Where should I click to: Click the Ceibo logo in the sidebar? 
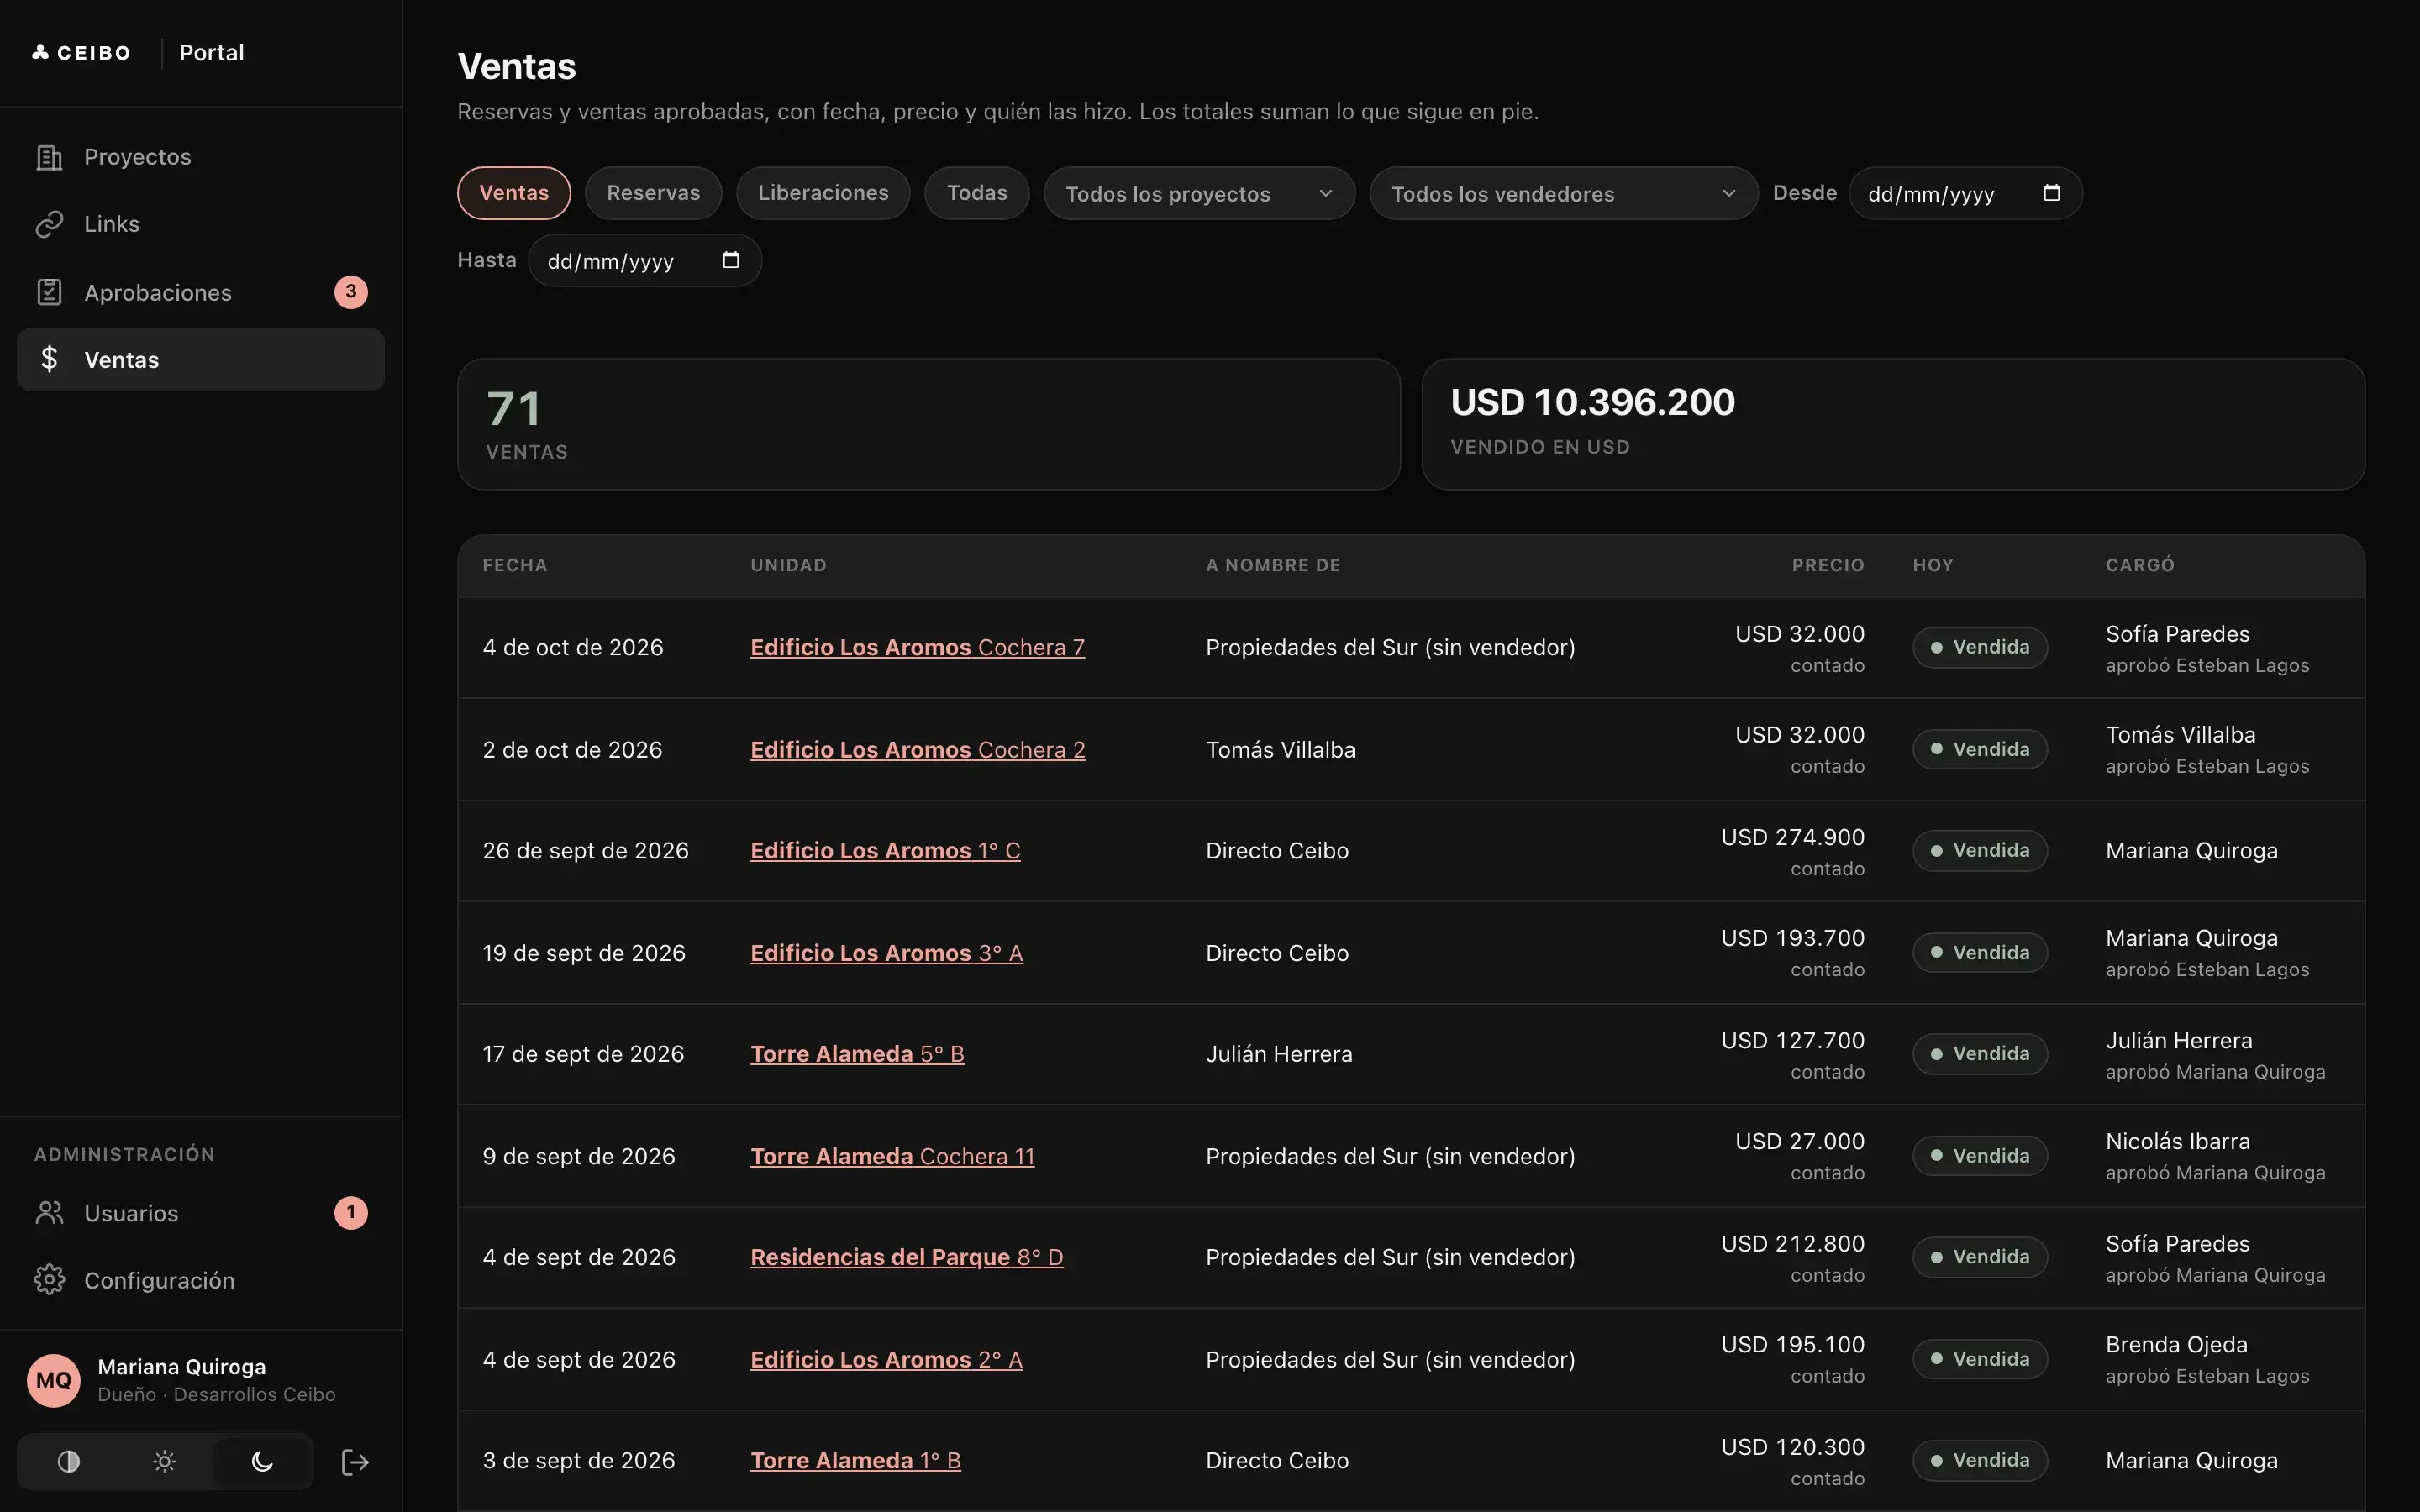point(81,52)
